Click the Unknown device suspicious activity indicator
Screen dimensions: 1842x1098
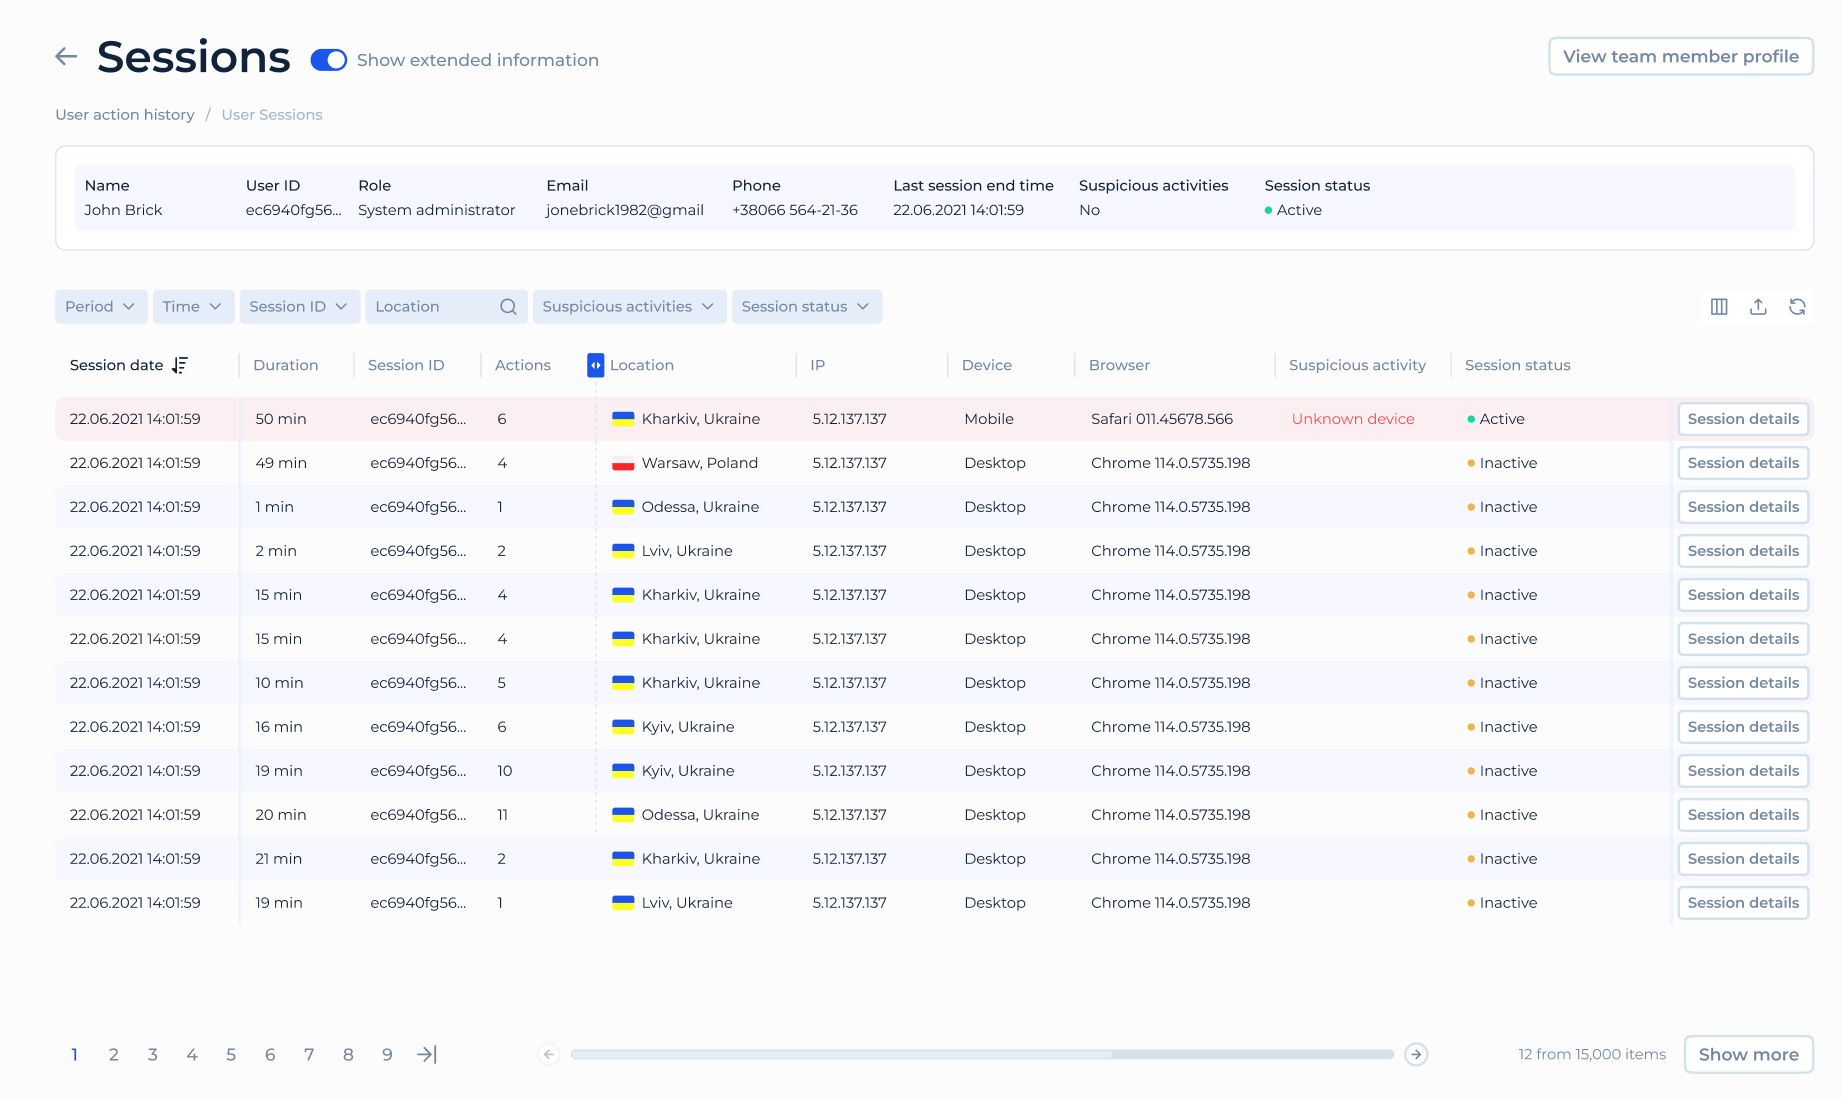1352,419
